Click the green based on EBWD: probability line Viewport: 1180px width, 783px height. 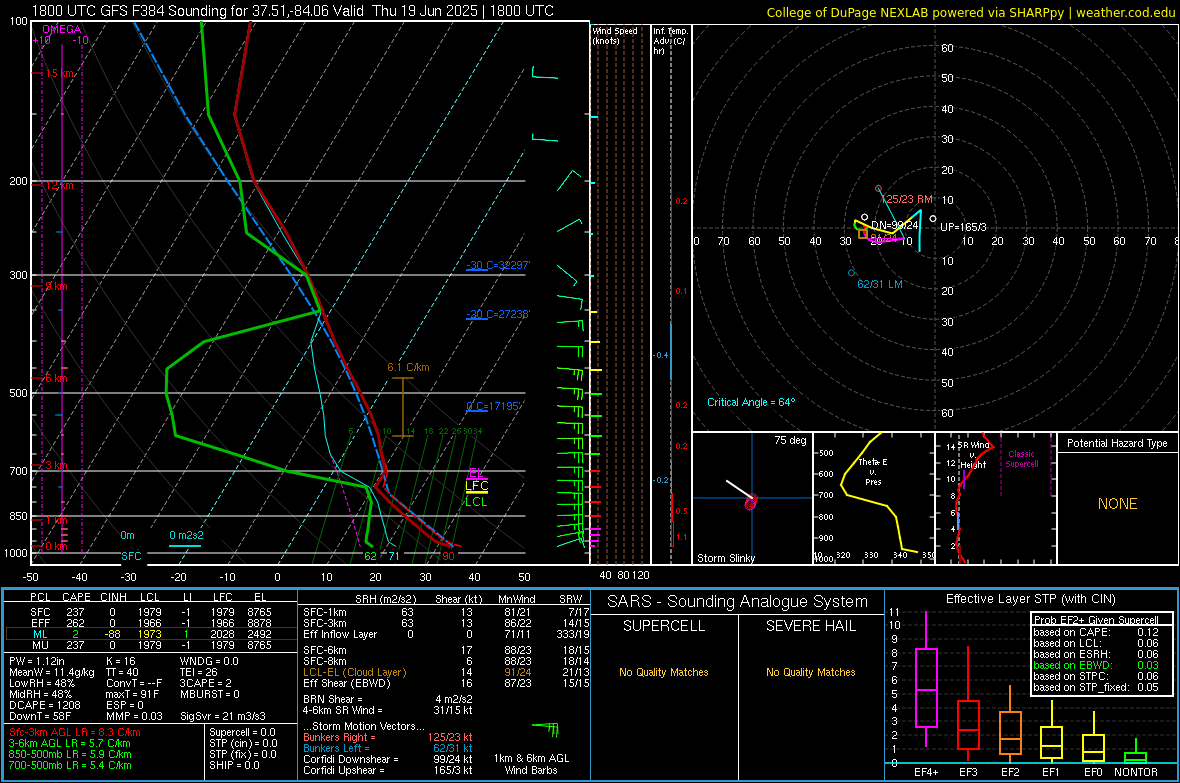tap(1096, 665)
